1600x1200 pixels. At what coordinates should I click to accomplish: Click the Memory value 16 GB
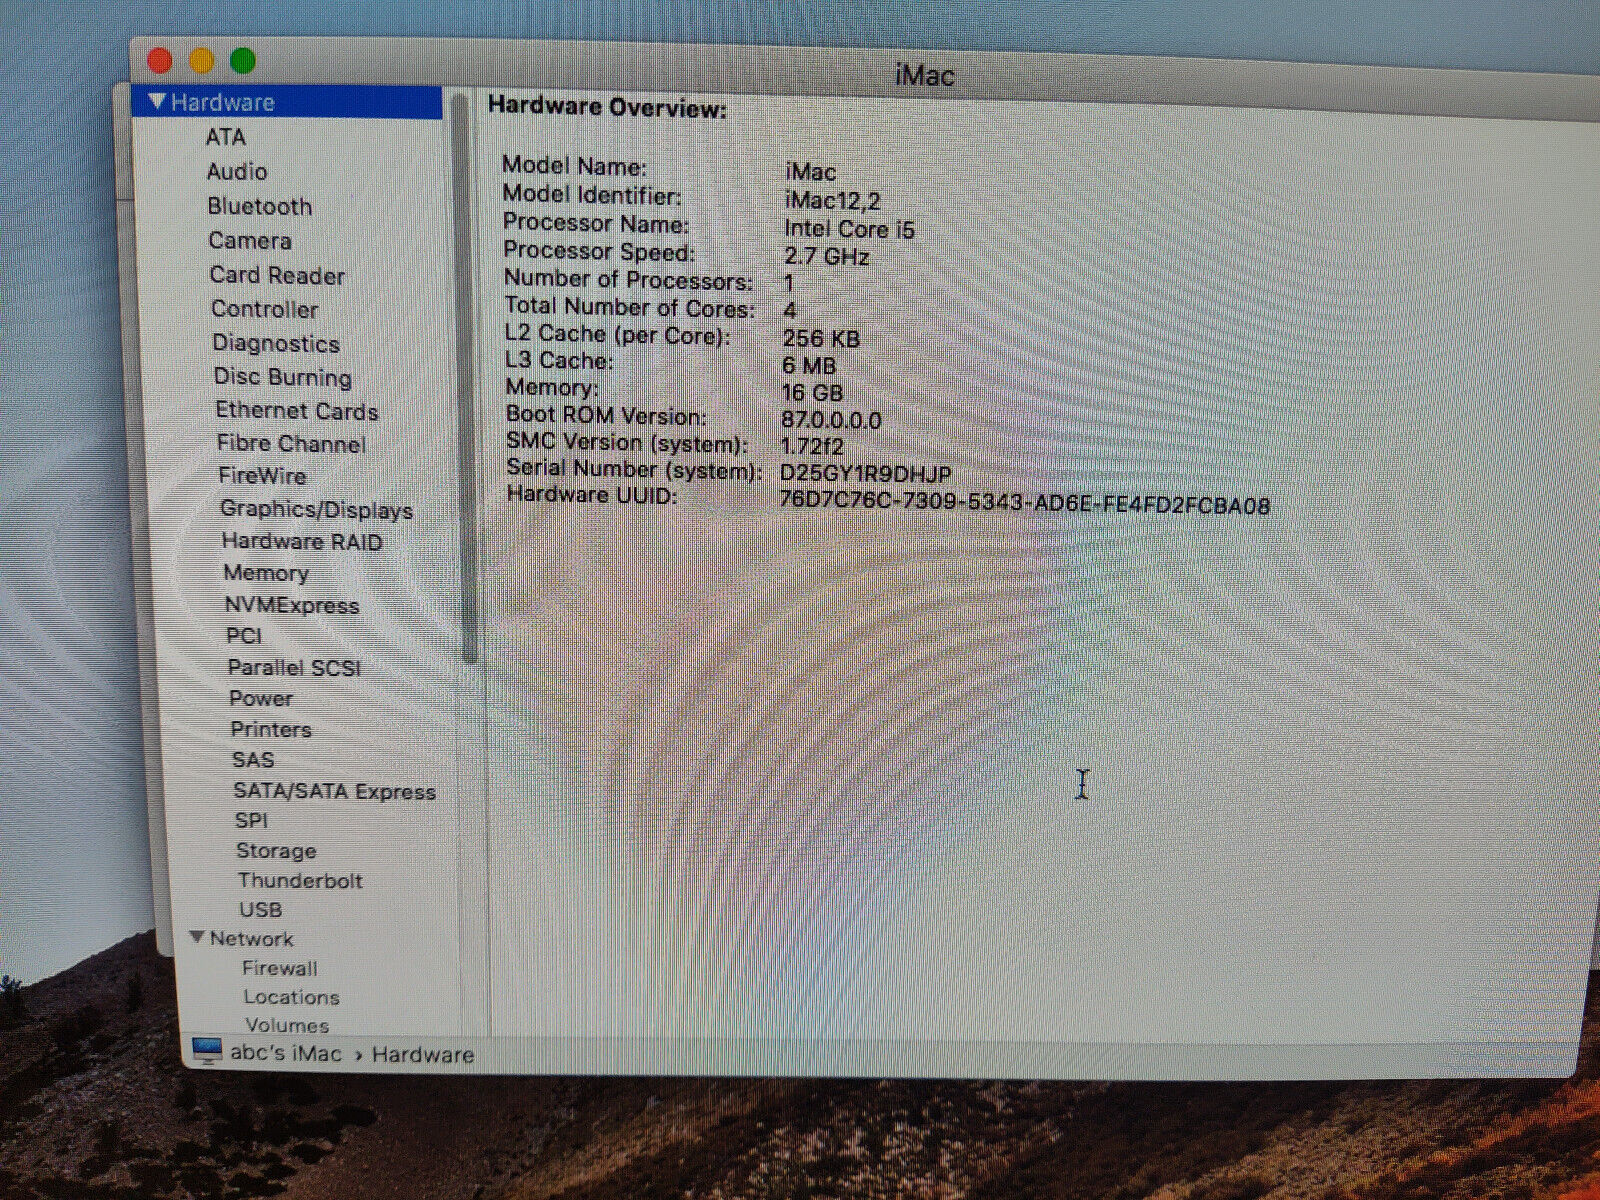(812, 393)
